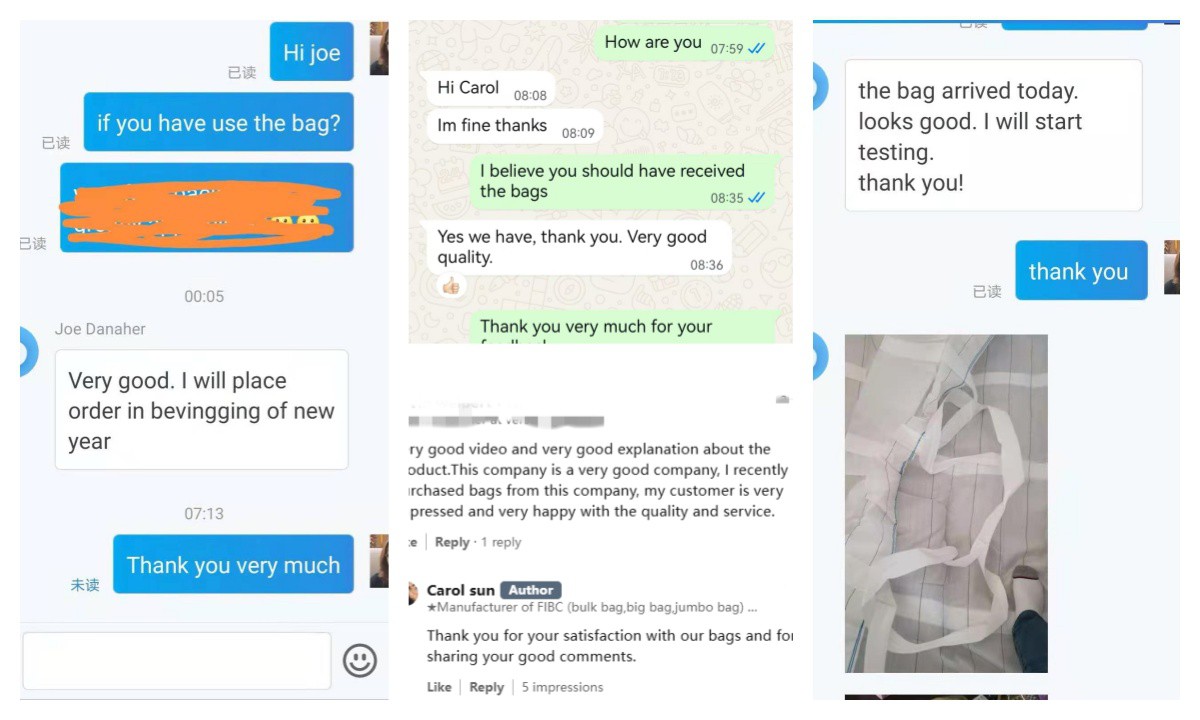Tap the 'Yes we have, thank you' message
The height and width of the screenshot is (720, 1200).
578,248
